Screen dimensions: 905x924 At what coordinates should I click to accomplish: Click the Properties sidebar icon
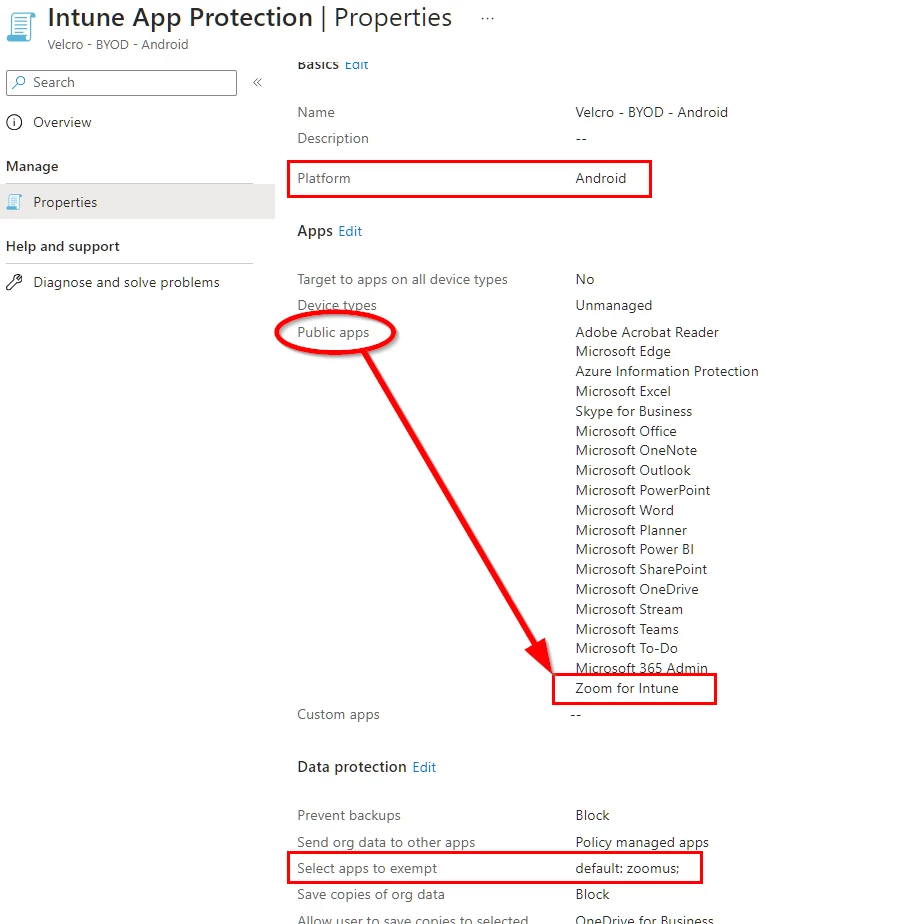pos(14,202)
